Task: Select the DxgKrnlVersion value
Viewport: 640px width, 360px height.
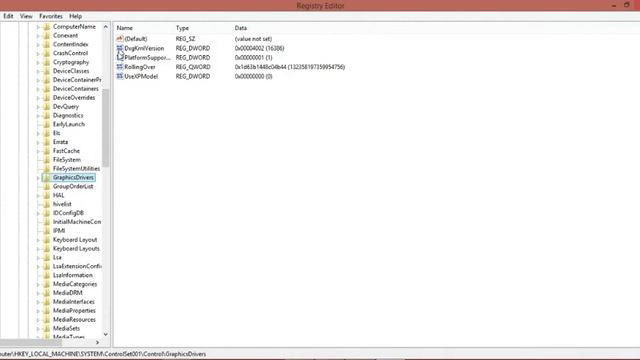Action: (144, 48)
